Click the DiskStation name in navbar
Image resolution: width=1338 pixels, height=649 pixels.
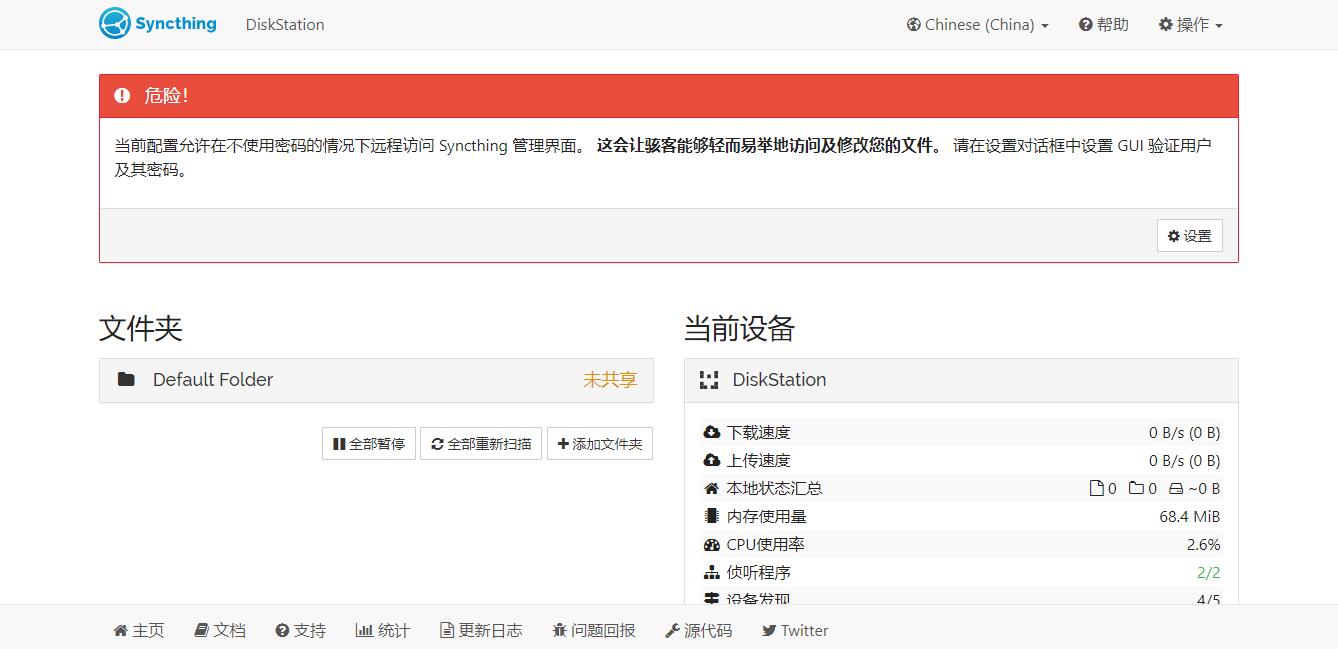(x=285, y=24)
